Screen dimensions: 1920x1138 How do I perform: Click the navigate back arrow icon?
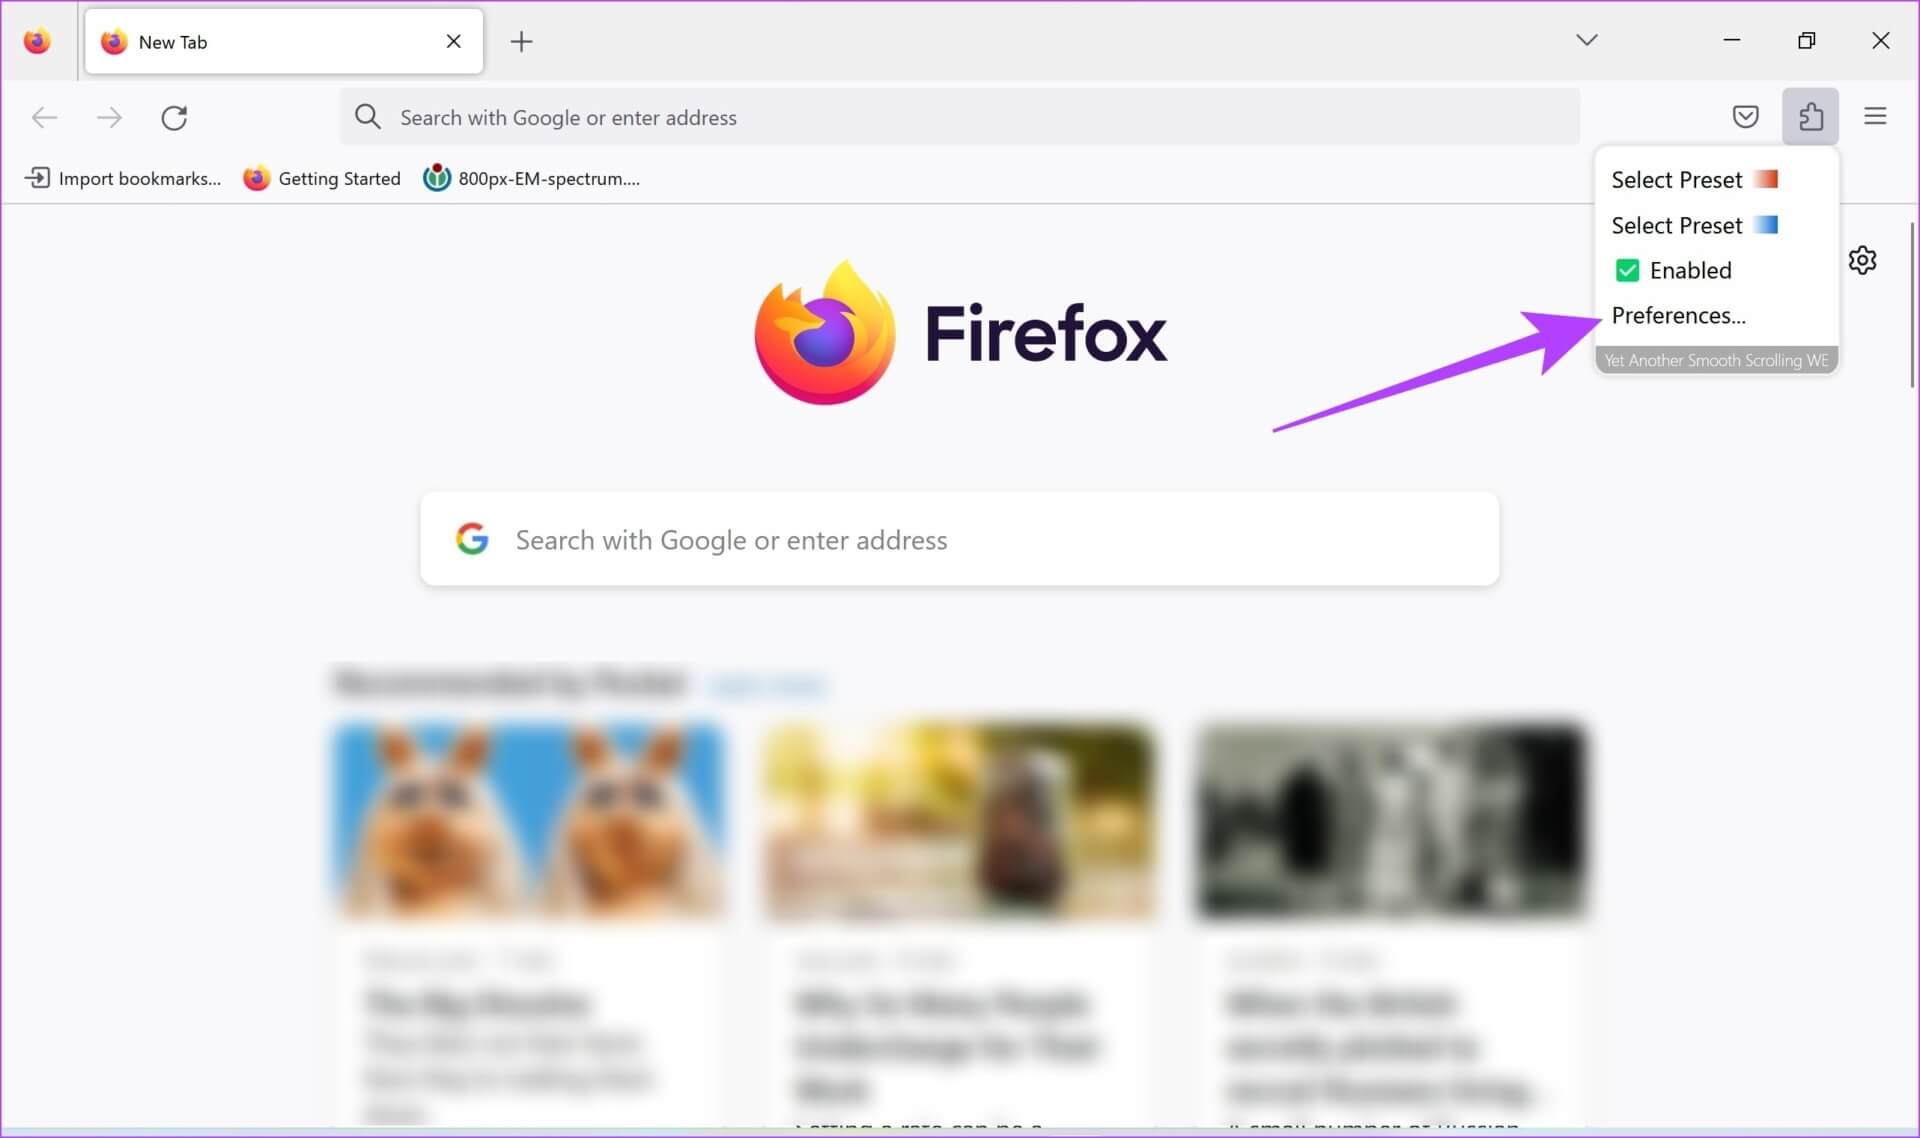[x=43, y=117]
